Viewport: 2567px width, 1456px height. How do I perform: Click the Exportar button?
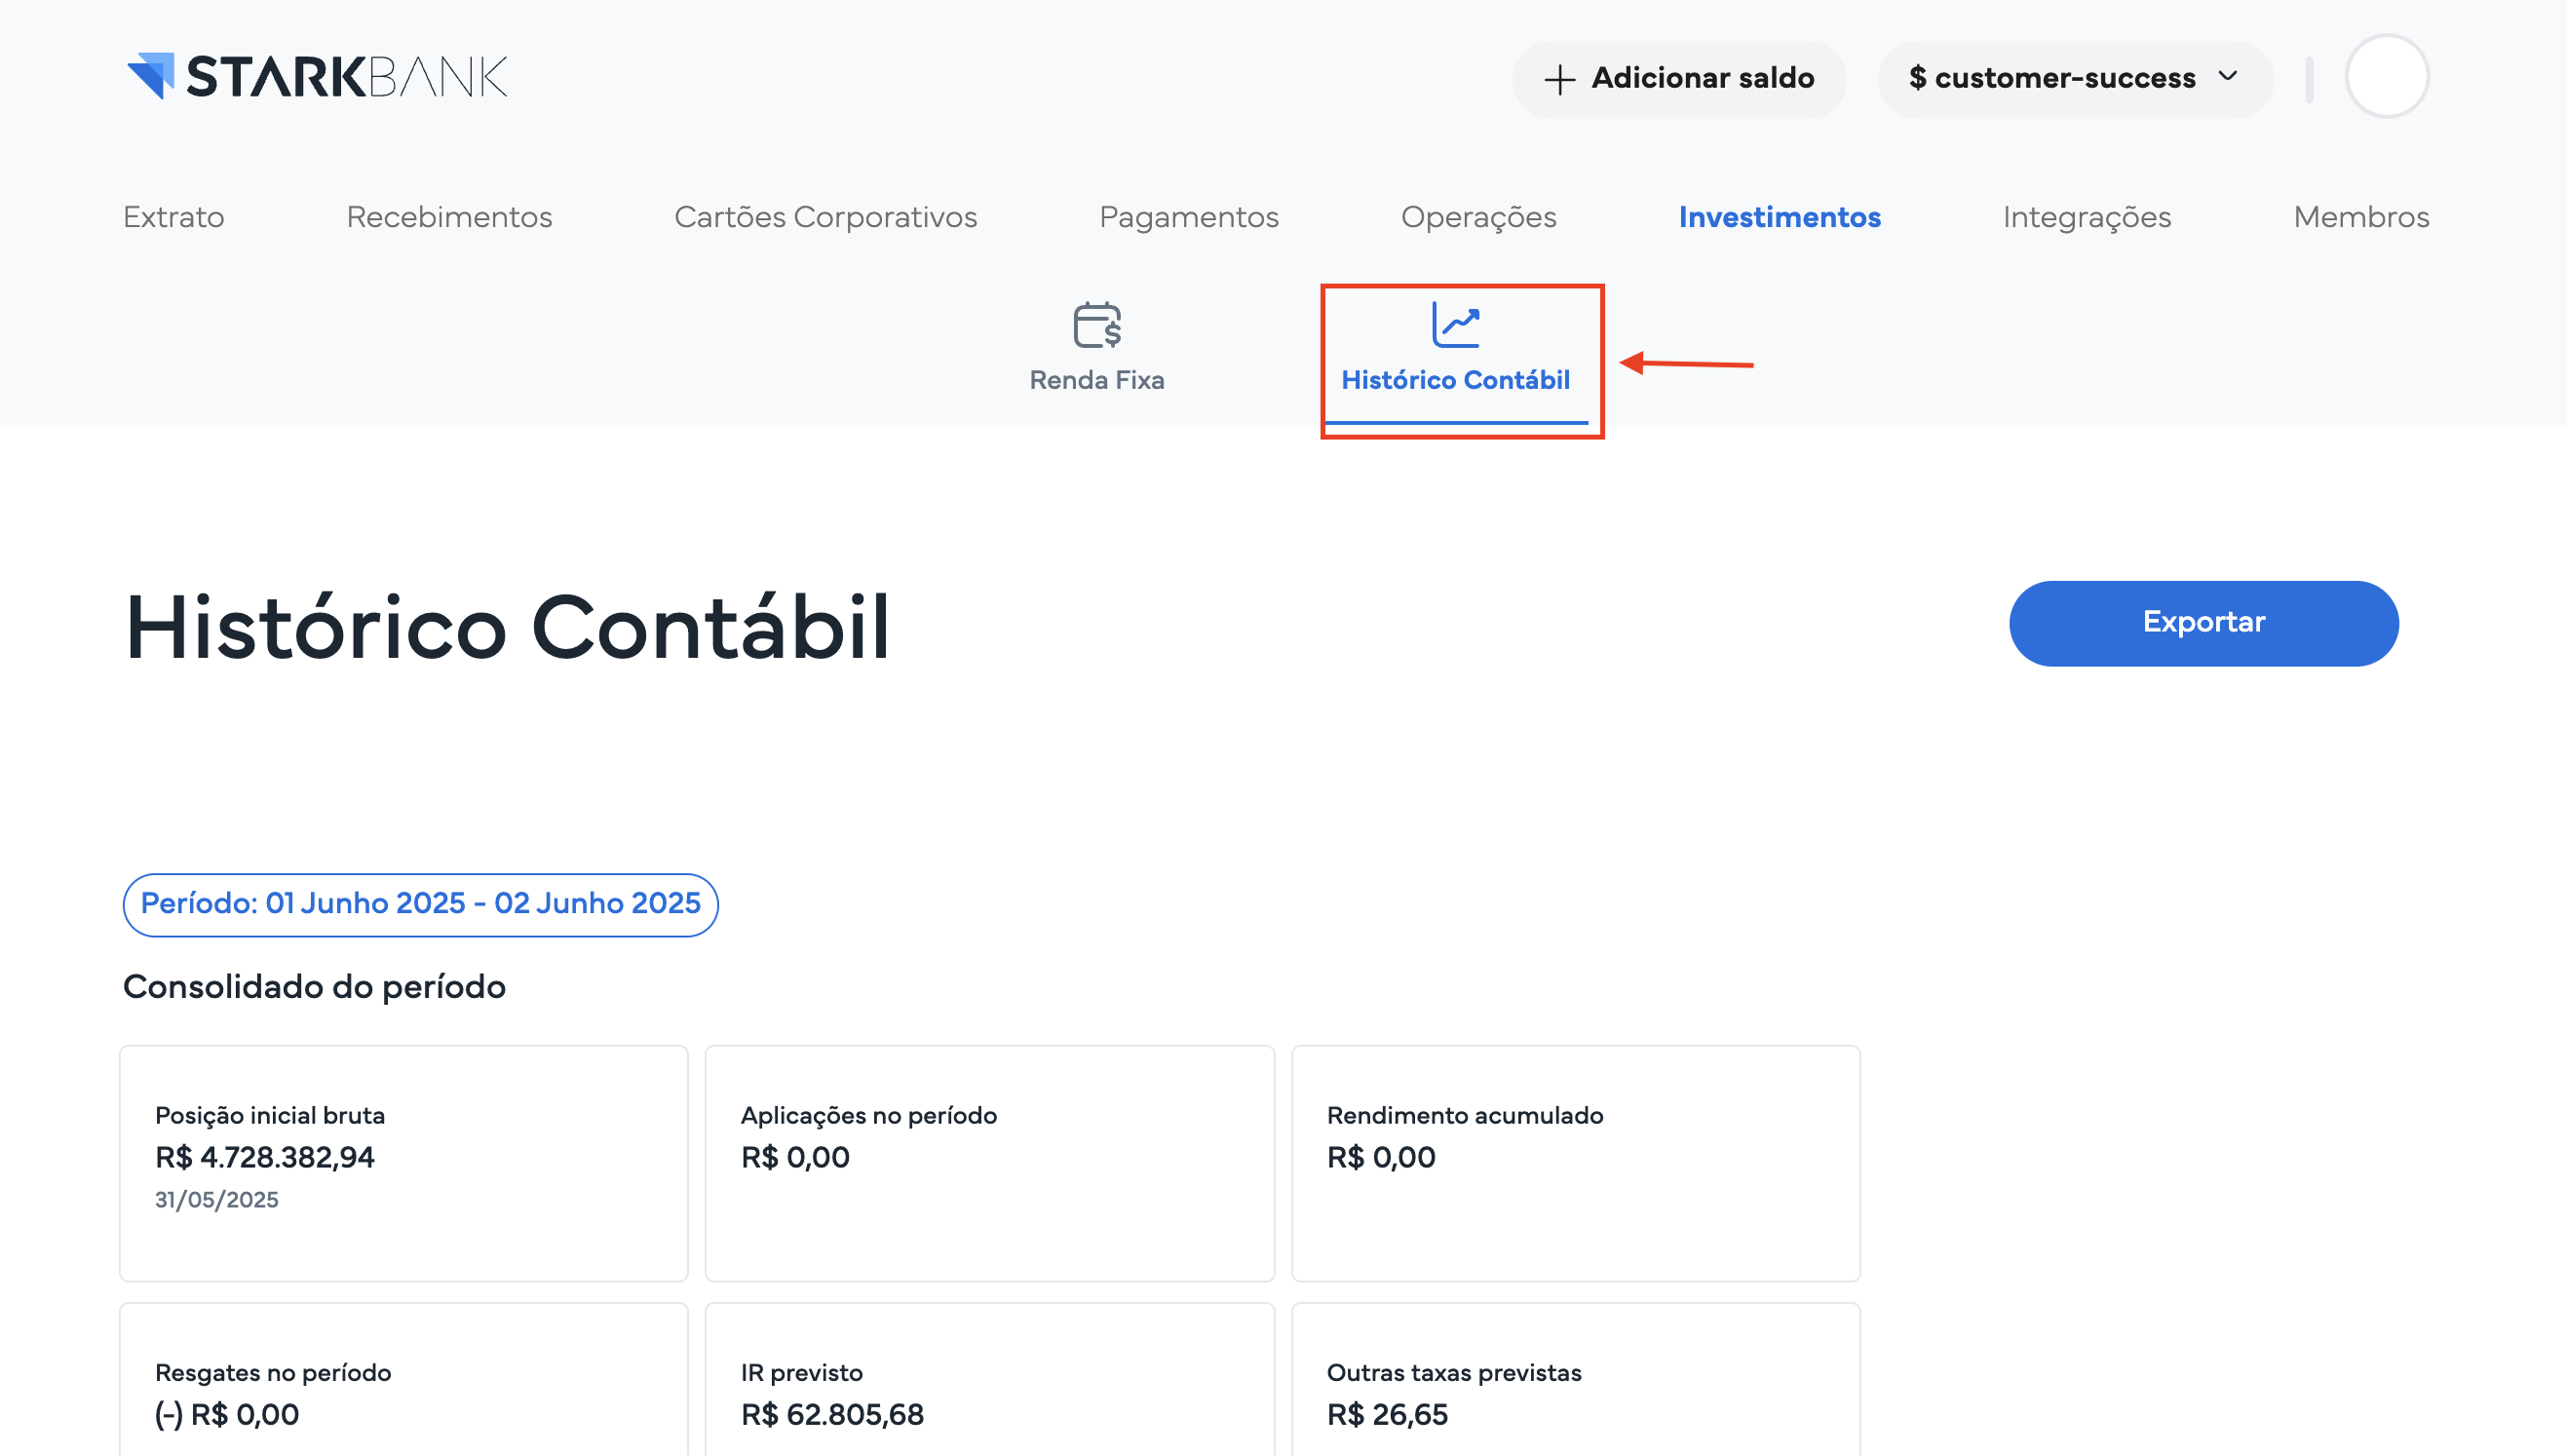click(x=2203, y=623)
